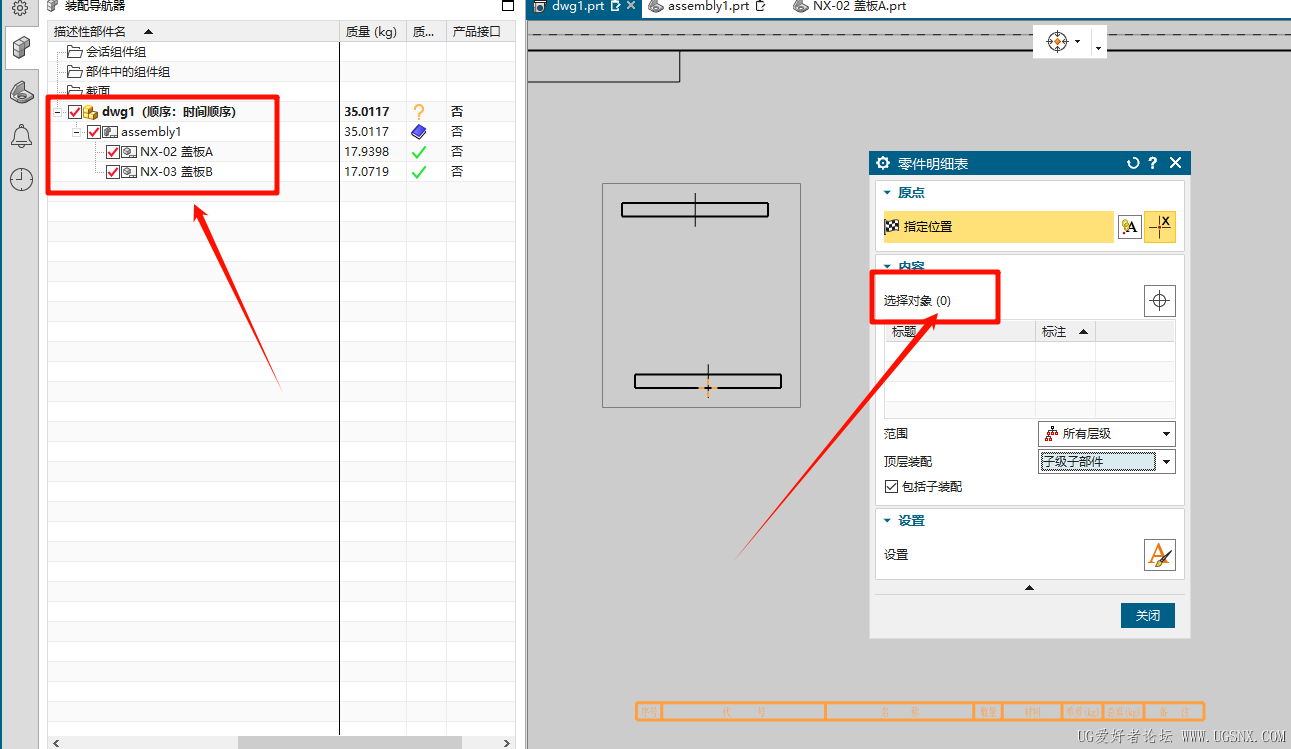Click the 质量 (kg) column header

click(x=372, y=32)
